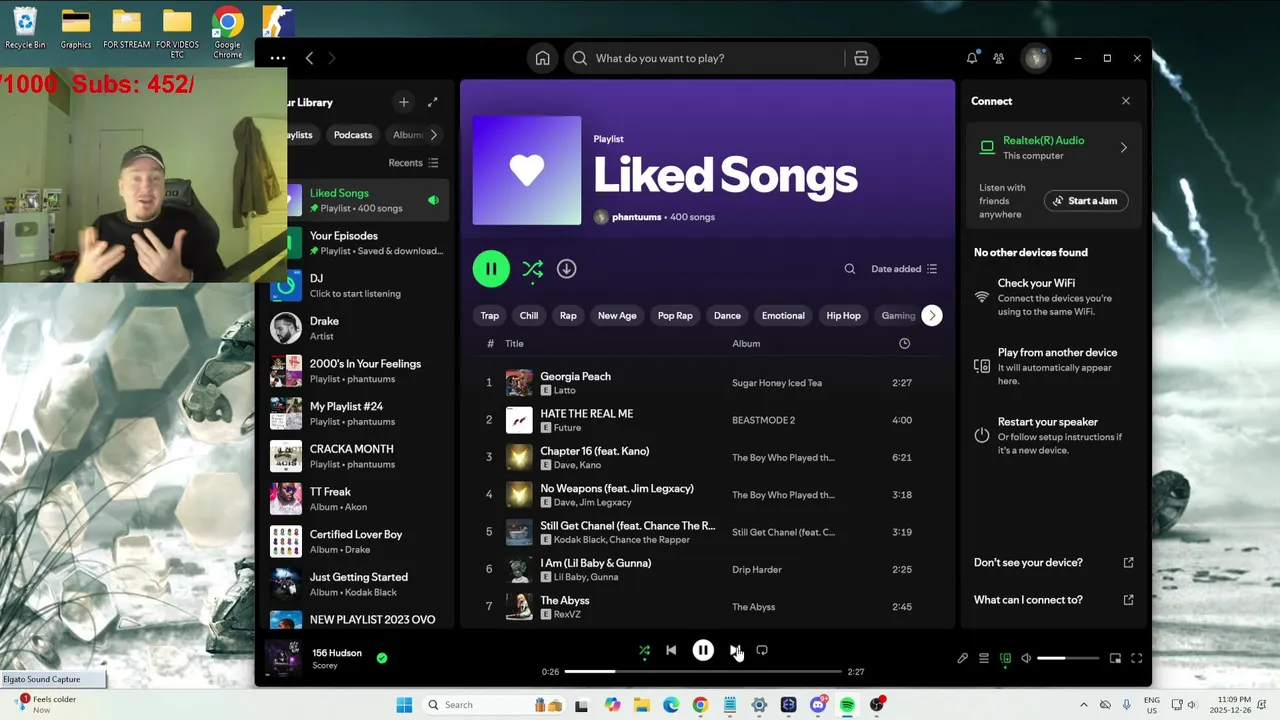
Task: Open the BEASTMODE 2 album link
Action: click(x=764, y=420)
